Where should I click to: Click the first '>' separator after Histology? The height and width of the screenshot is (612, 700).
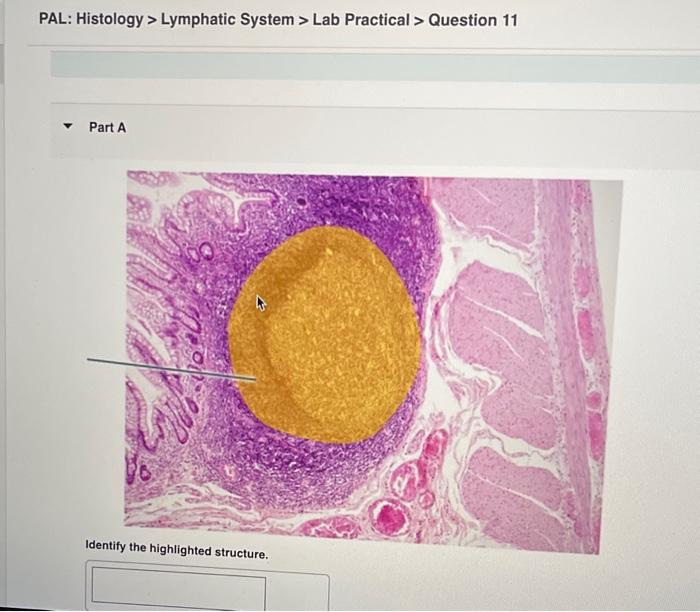152,20
